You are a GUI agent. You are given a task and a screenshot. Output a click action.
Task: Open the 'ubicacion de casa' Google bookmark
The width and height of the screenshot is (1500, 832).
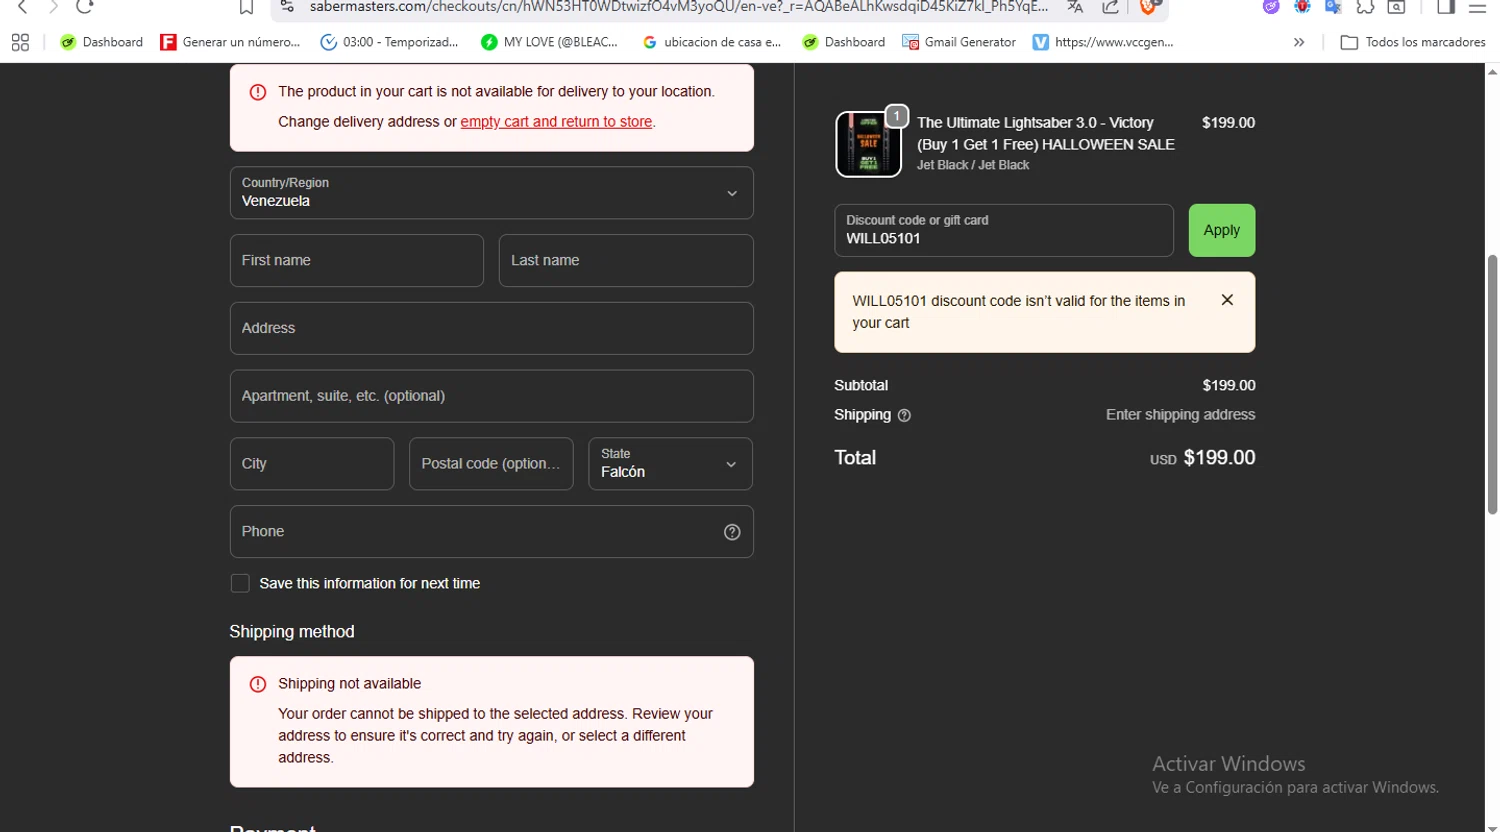712,42
